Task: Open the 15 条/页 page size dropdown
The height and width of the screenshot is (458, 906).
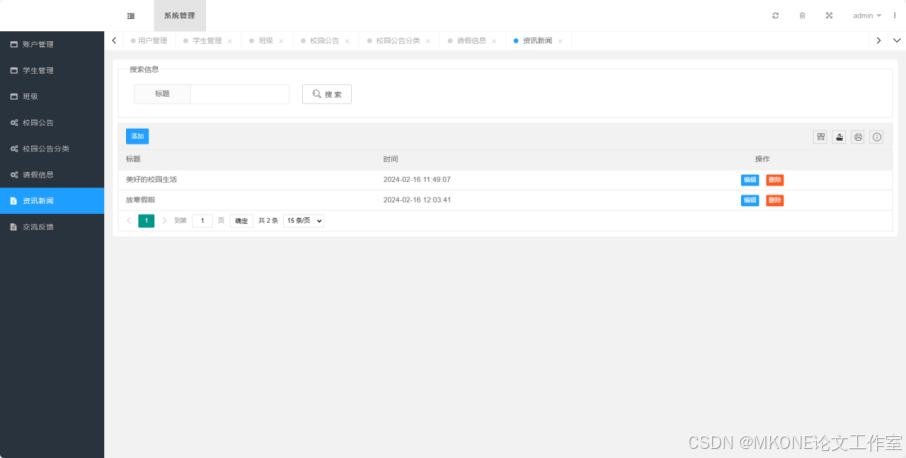Action: (x=303, y=221)
